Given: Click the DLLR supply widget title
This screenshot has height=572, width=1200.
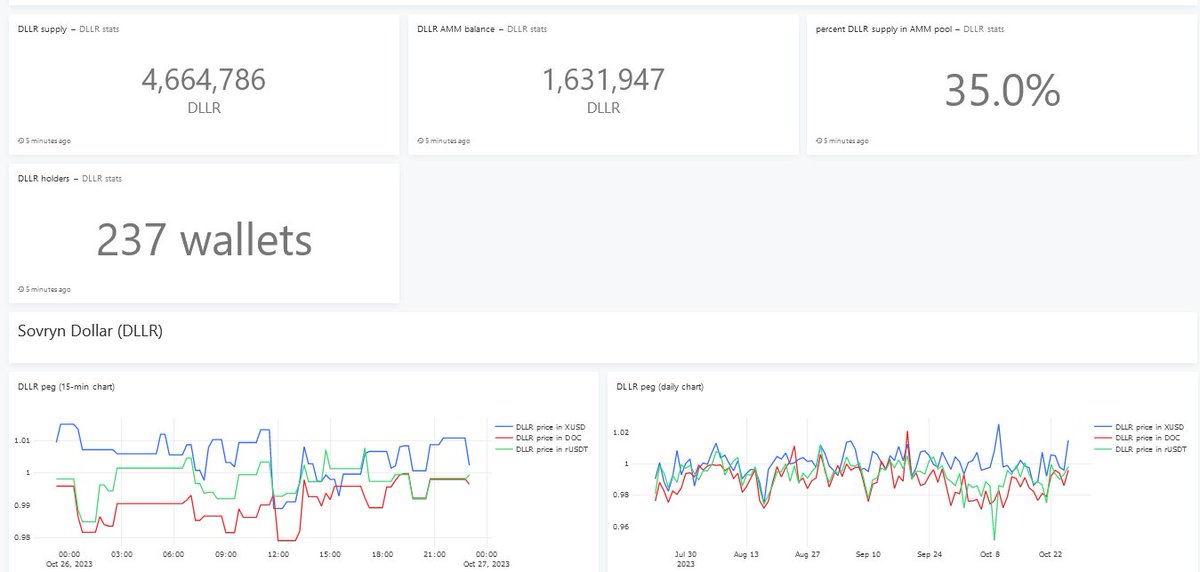Looking at the screenshot, I should tap(42, 29).
